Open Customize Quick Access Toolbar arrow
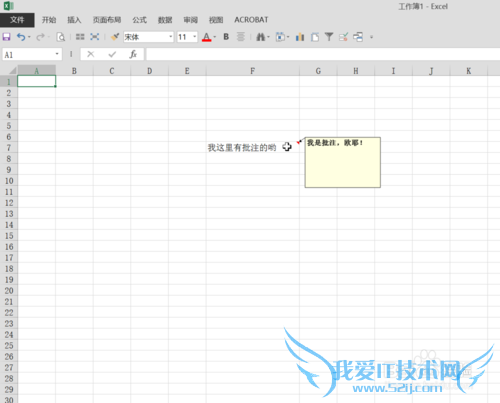This screenshot has width=500, height=403. coord(371,37)
